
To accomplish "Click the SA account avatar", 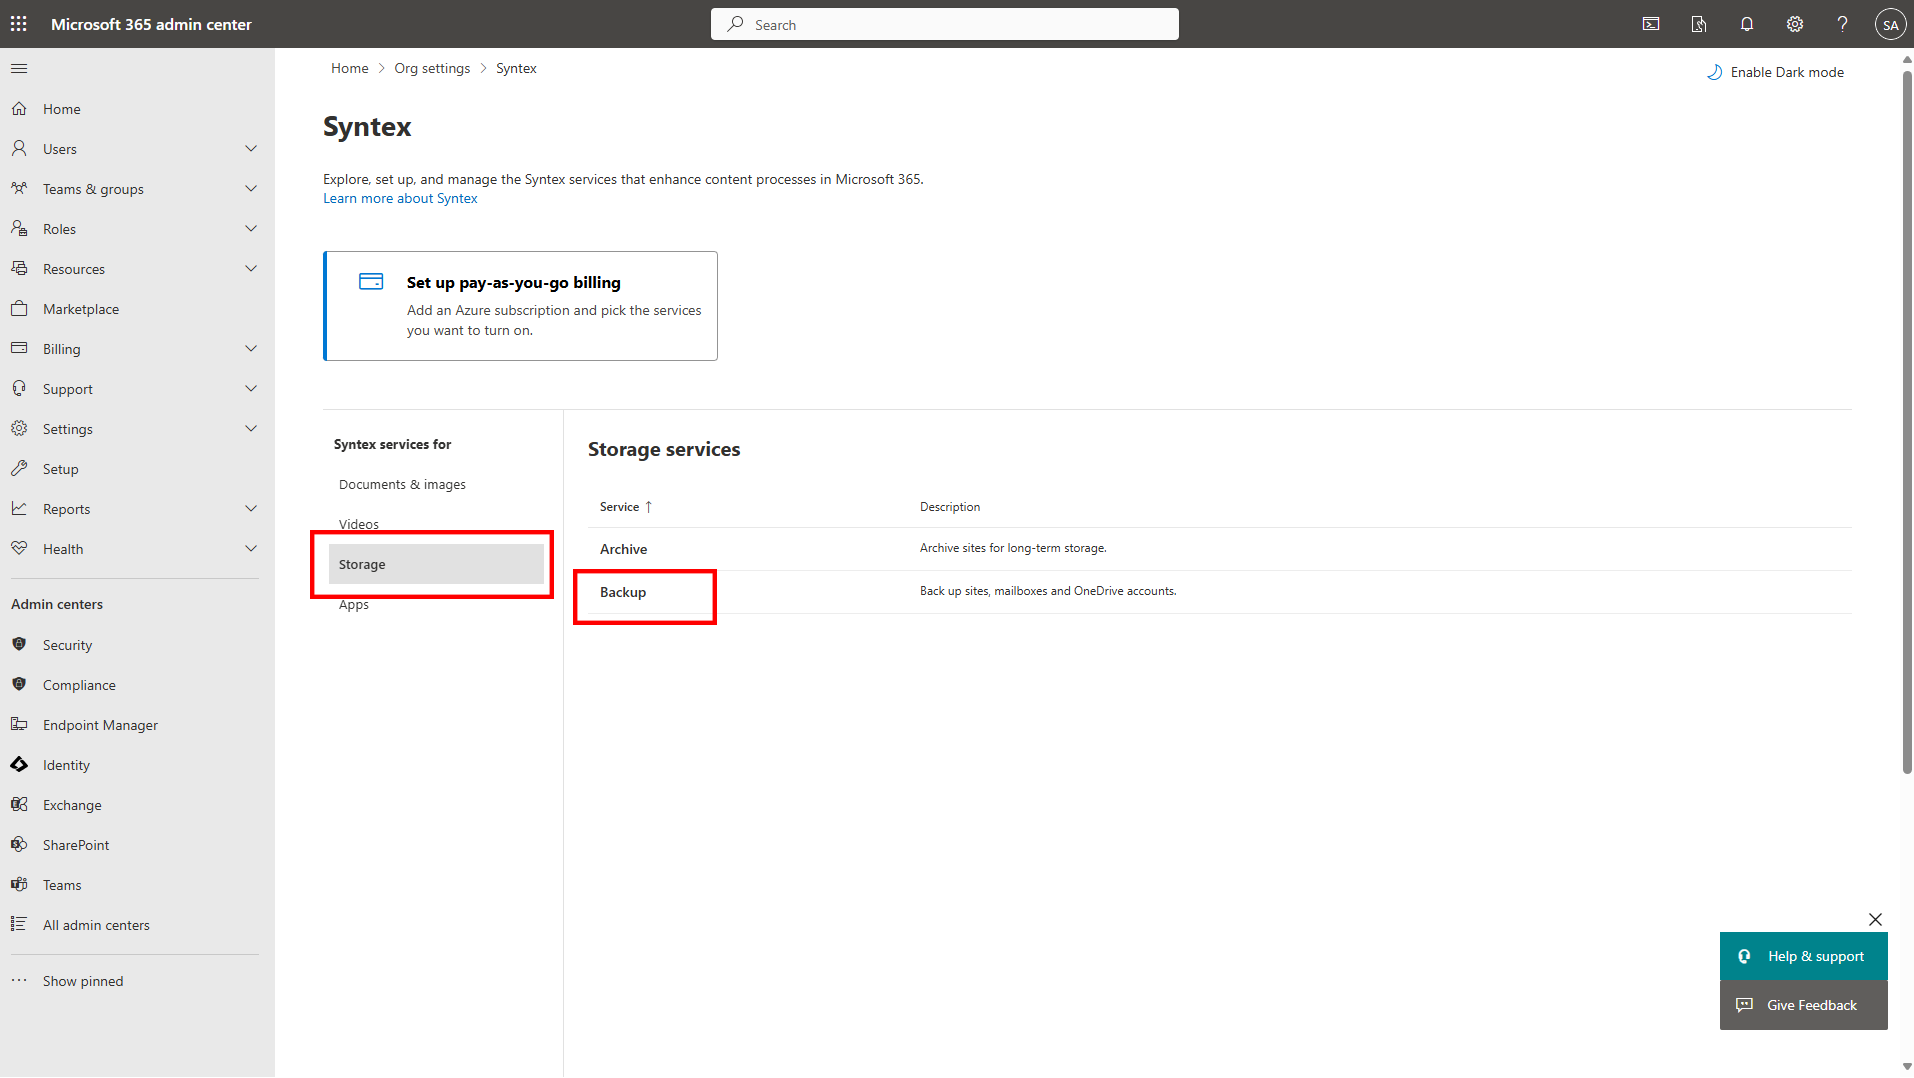I will coord(1890,23).
